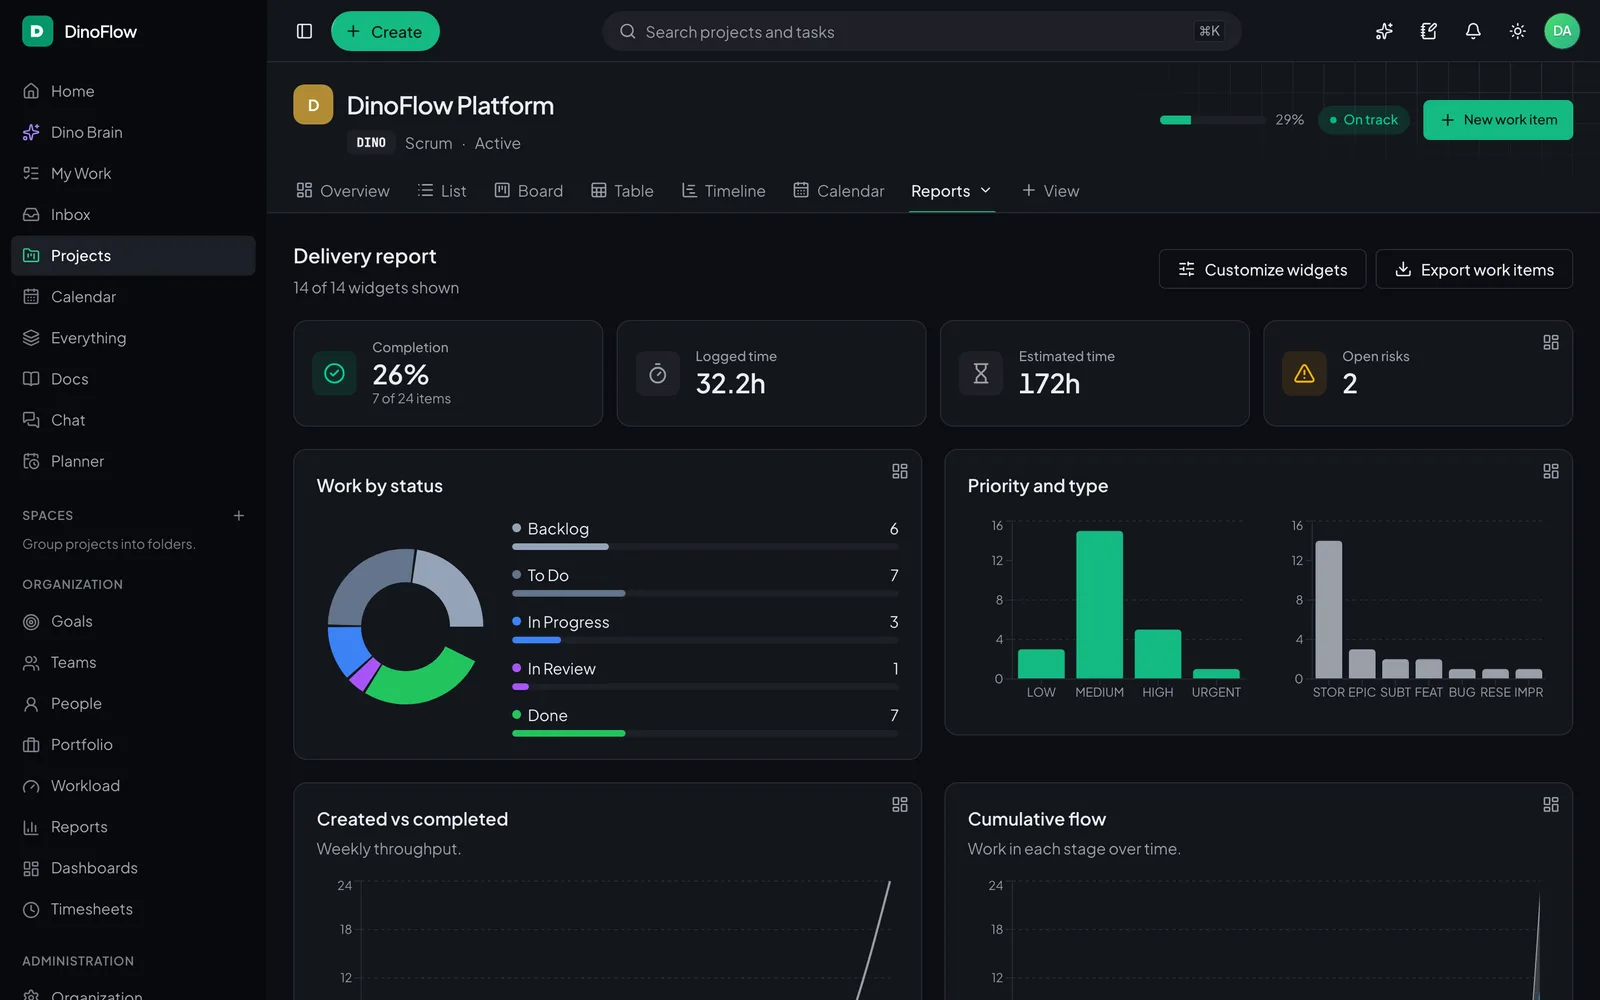Screen dimensions: 1600x1000
Task: Open the Table view tab
Action: 622,190
